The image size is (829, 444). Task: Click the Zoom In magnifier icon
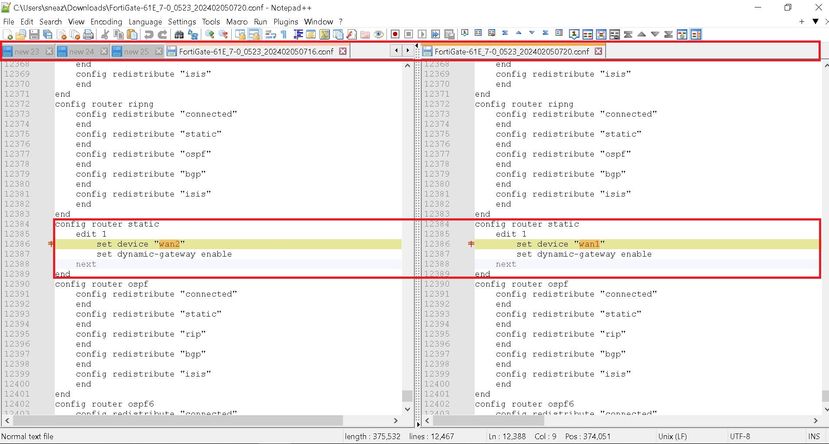coord(210,34)
